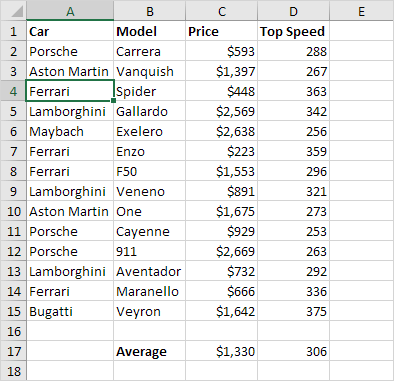This screenshot has height=381, width=394.
Task: Select the Maybach cell
Action: 70,131
